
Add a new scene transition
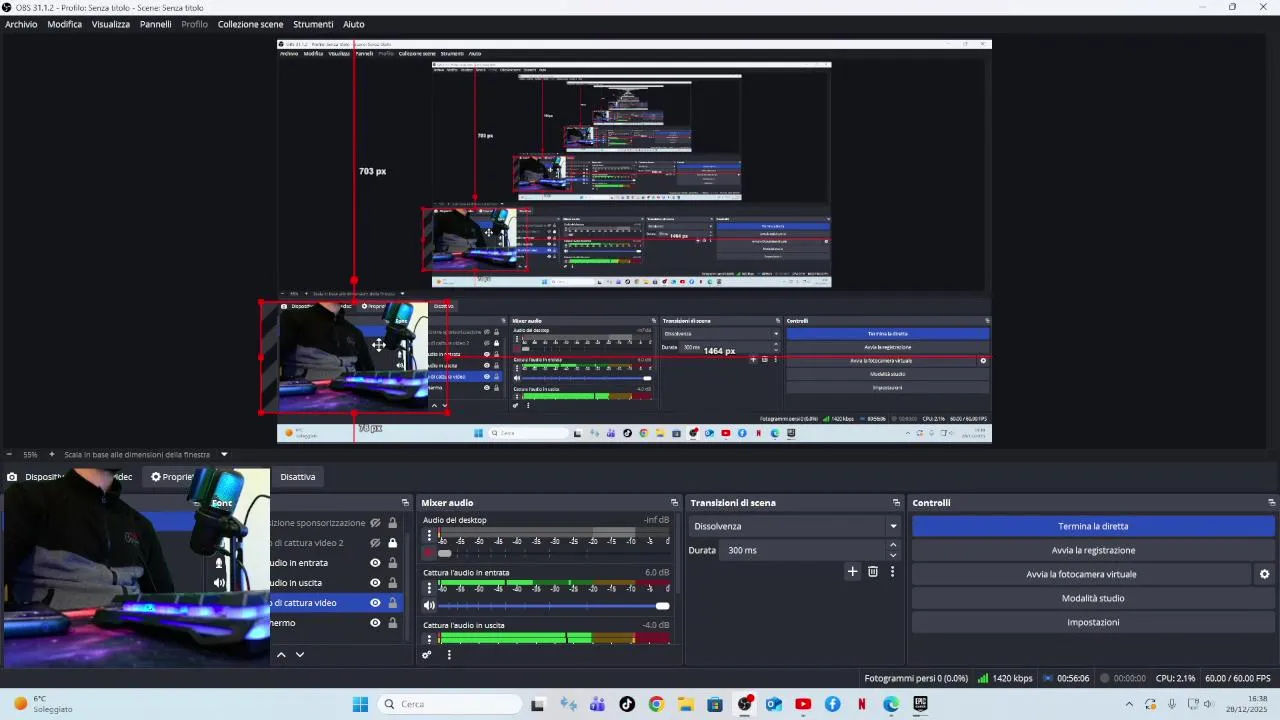[x=852, y=571]
